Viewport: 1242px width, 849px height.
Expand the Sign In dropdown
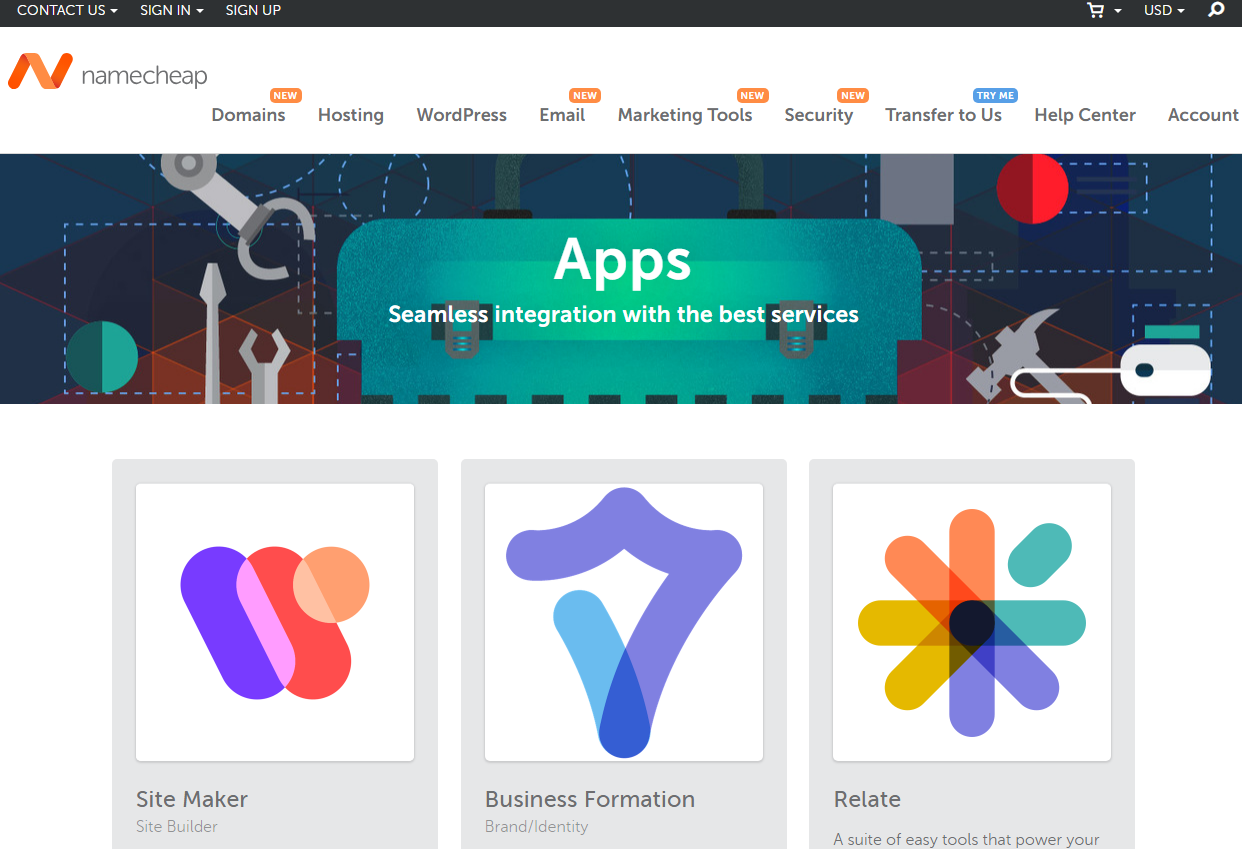click(x=172, y=10)
